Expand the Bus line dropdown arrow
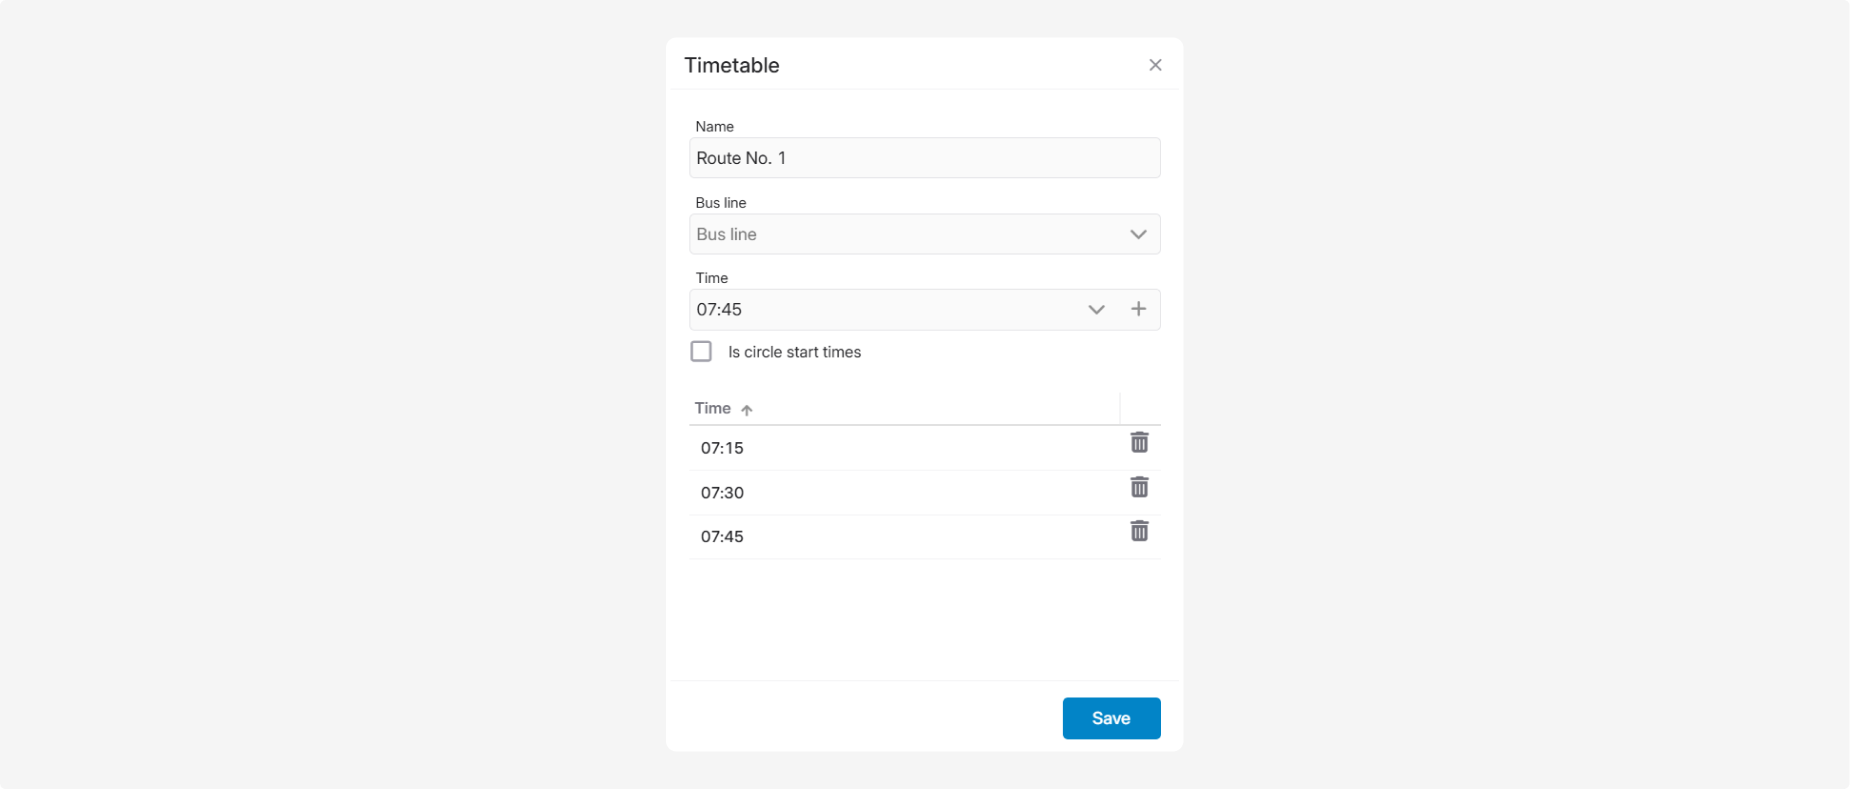The height and width of the screenshot is (789, 1850). click(x=1138, y=234)
